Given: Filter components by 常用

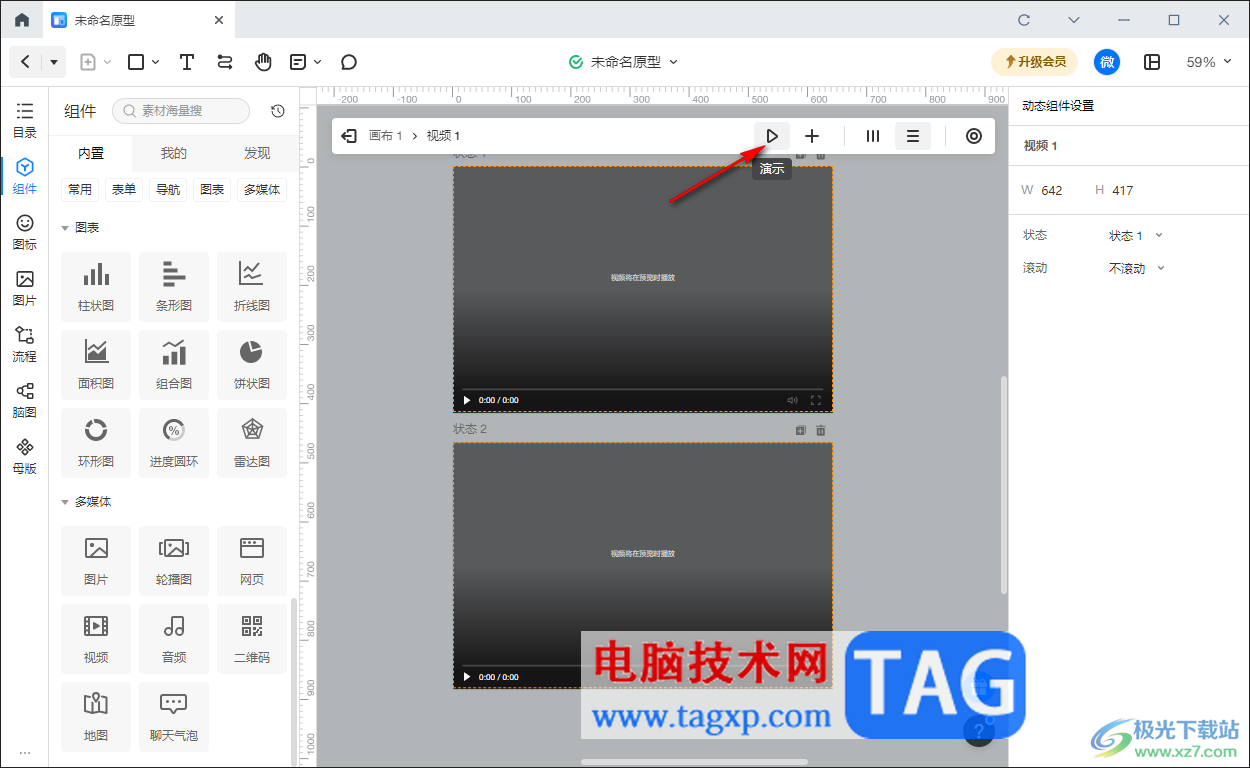Looking at the screenshot, I should [x=80, y=190].
